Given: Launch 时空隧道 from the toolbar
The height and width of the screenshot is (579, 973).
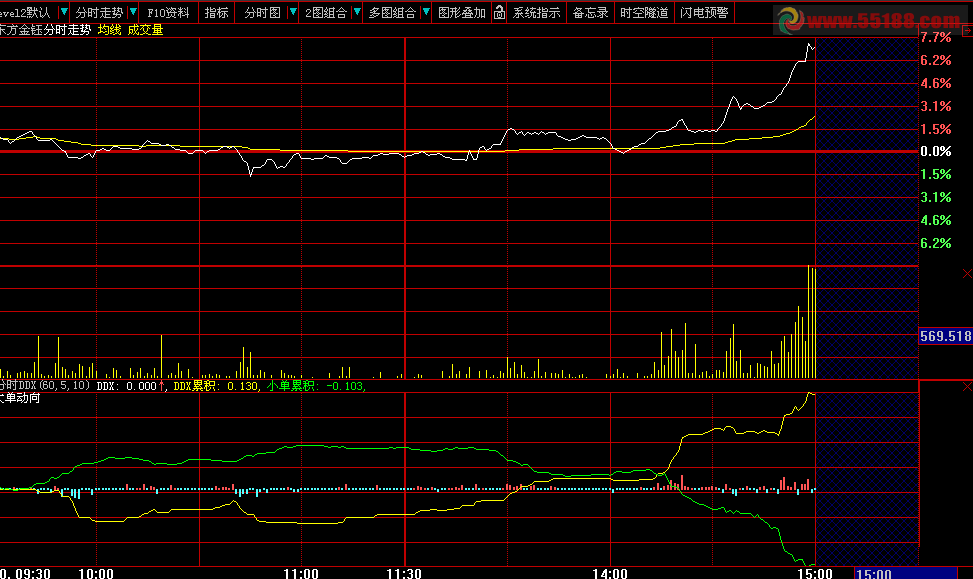Looking at the screenshot, I should pos(644,12).
